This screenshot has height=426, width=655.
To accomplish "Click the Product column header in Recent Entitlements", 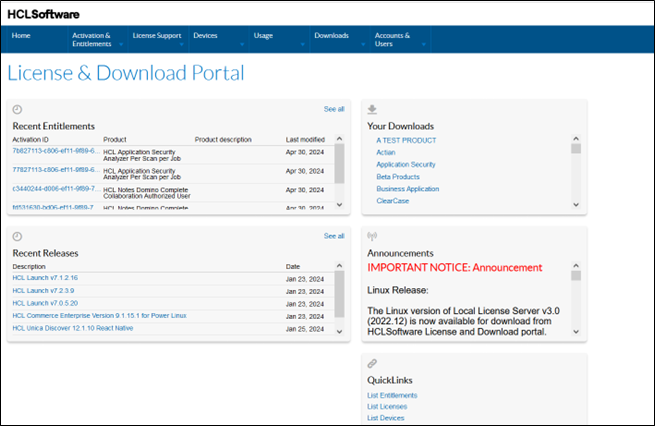I will pos(114,139).
